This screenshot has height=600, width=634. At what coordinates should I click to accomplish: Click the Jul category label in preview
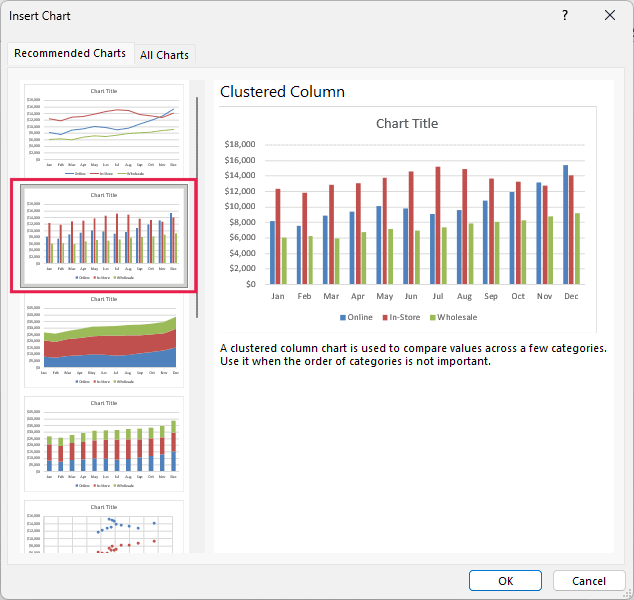[438, 296]
